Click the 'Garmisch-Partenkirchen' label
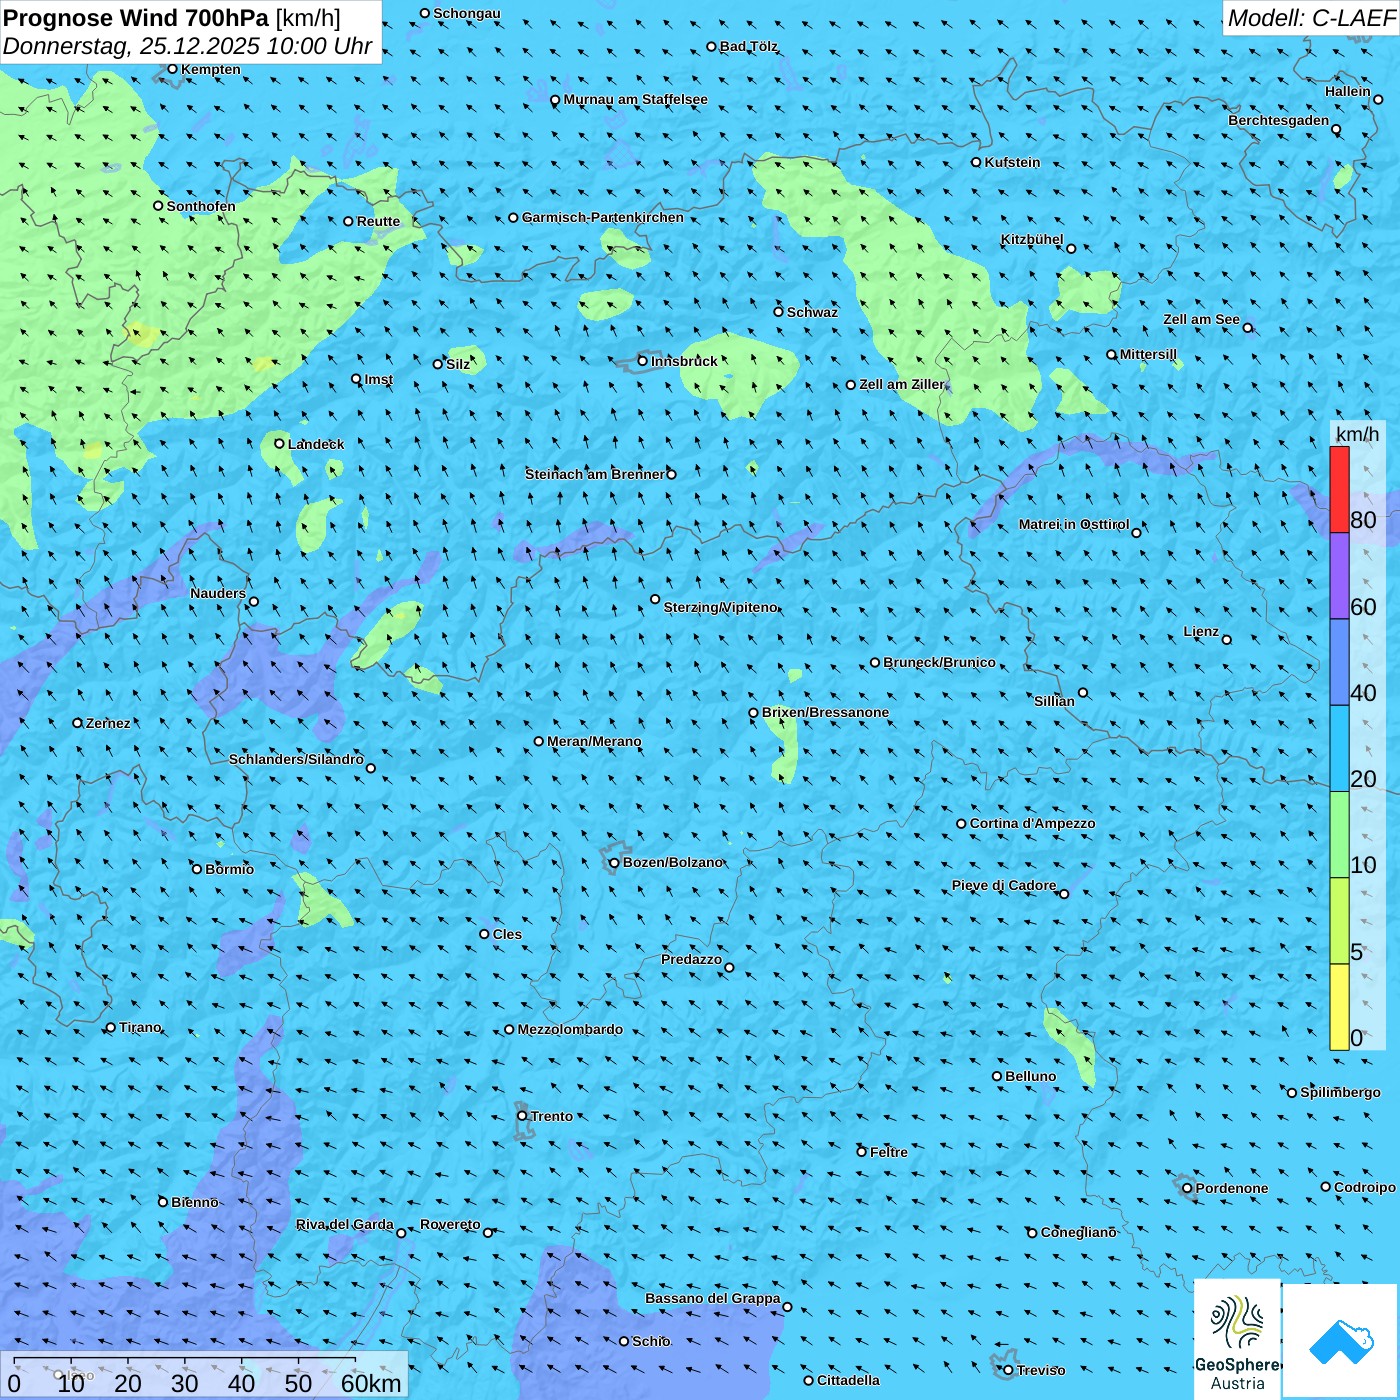Viewport: 1400px width, 1400px height. pyautogui.click(x=603, y=218)
